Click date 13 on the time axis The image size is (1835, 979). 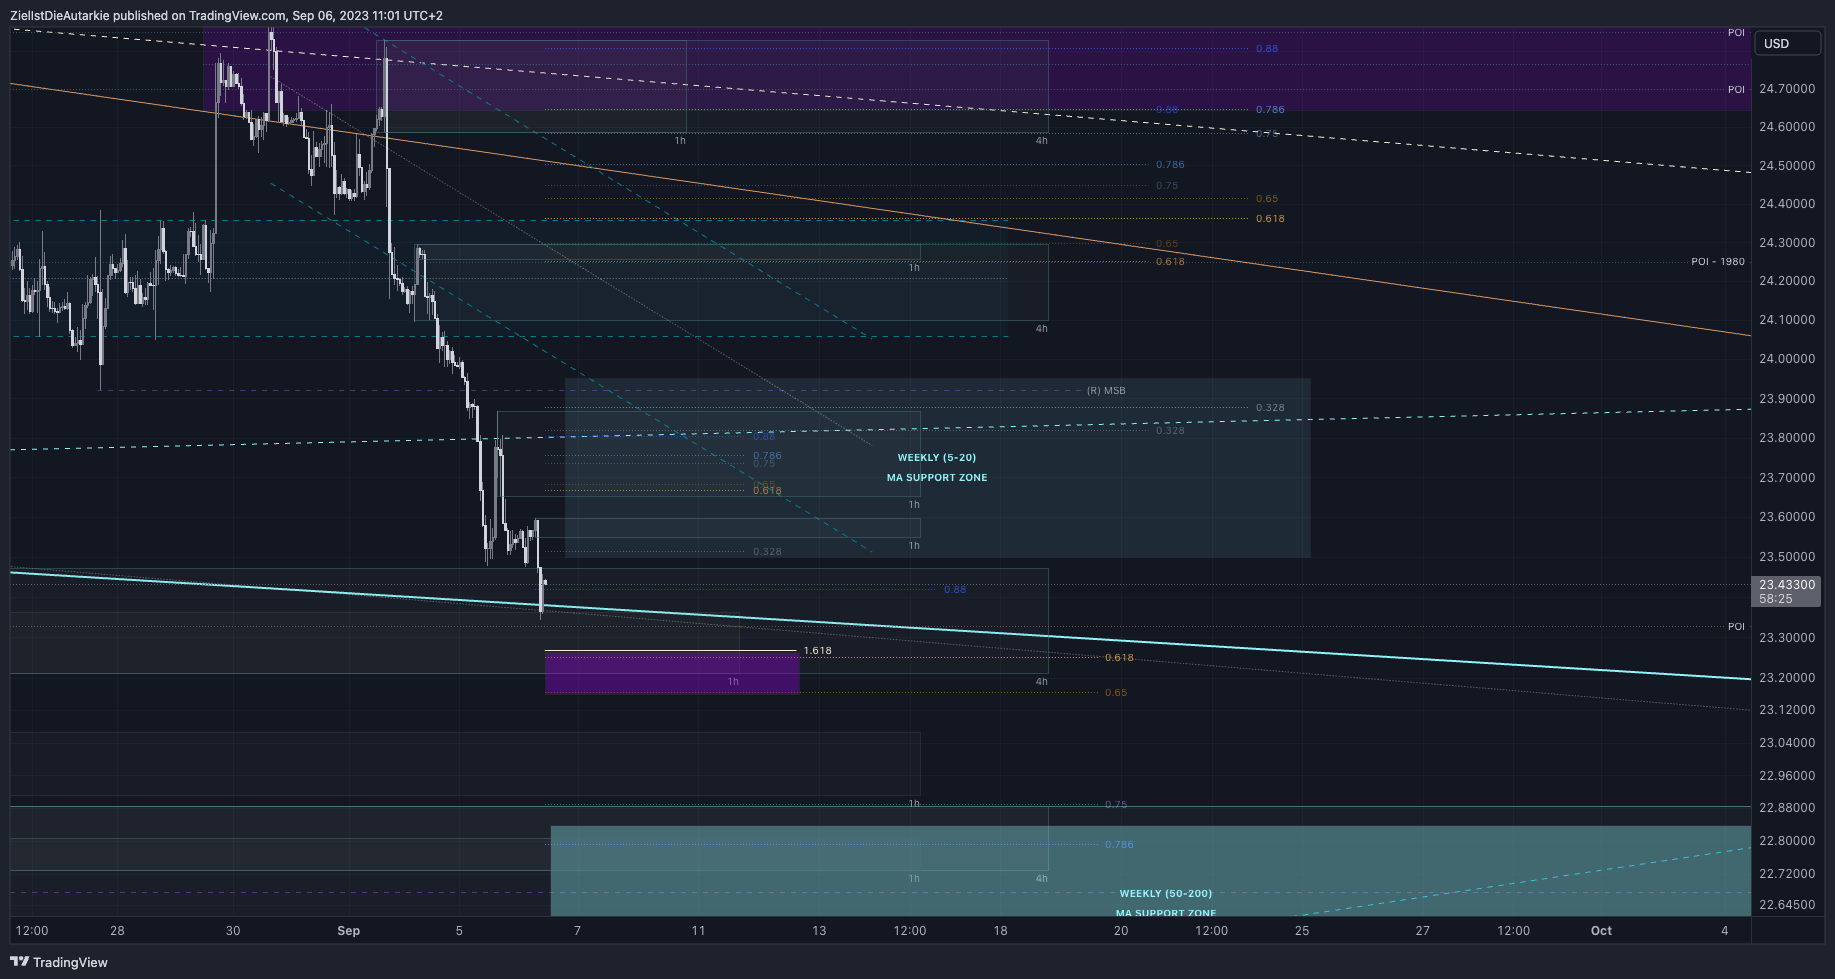819,931
